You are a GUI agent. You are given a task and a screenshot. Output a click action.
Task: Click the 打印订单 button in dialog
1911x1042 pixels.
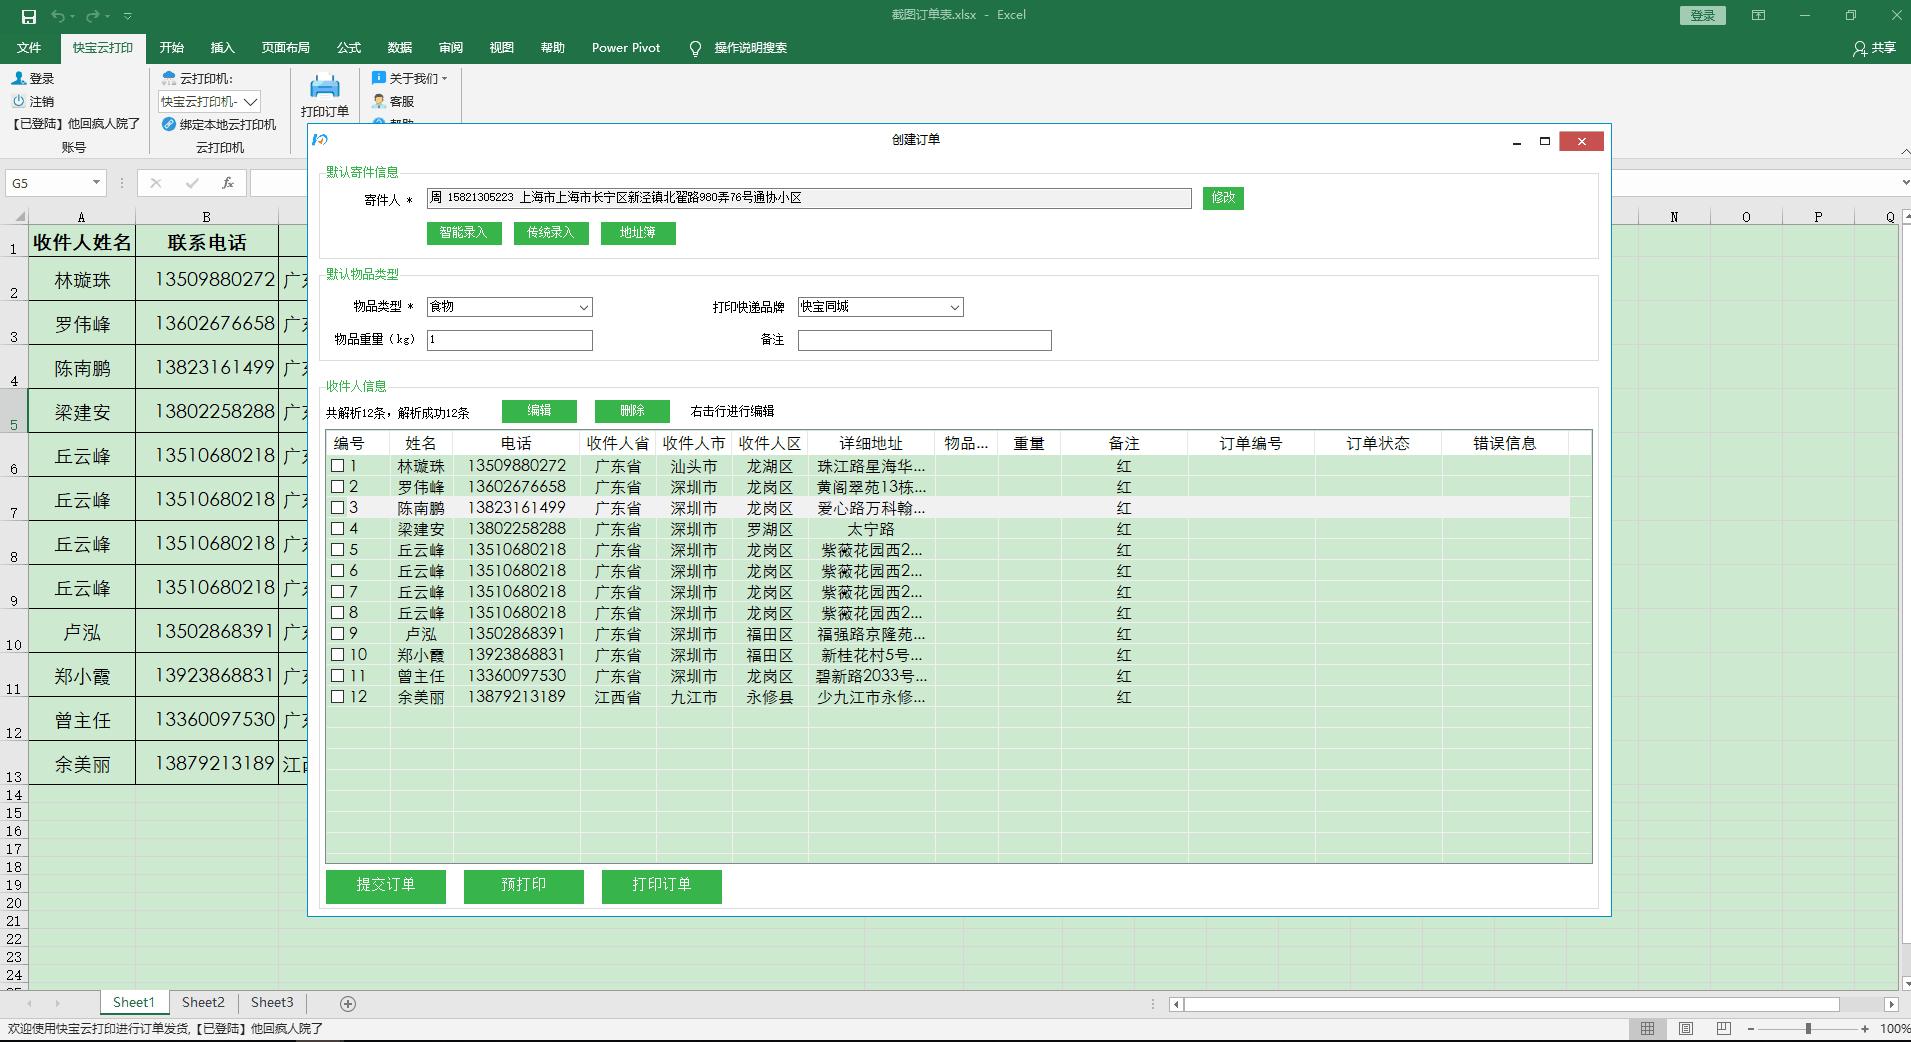pos(662,886)
